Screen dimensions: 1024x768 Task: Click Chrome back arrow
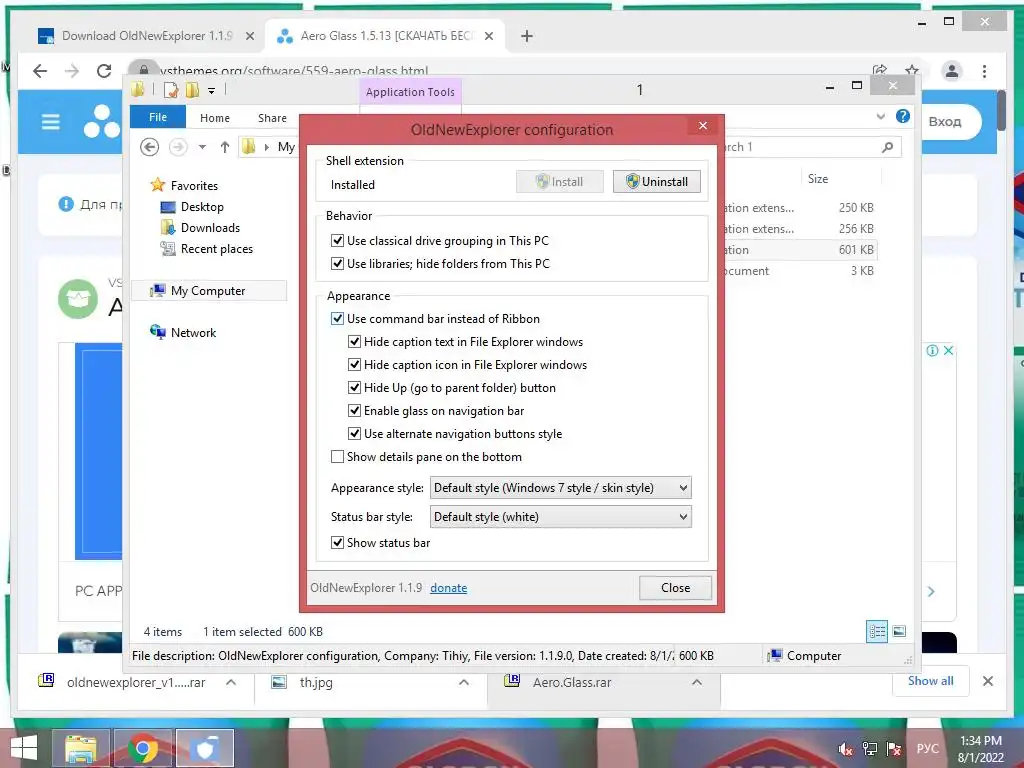click(x=40, y=71)
